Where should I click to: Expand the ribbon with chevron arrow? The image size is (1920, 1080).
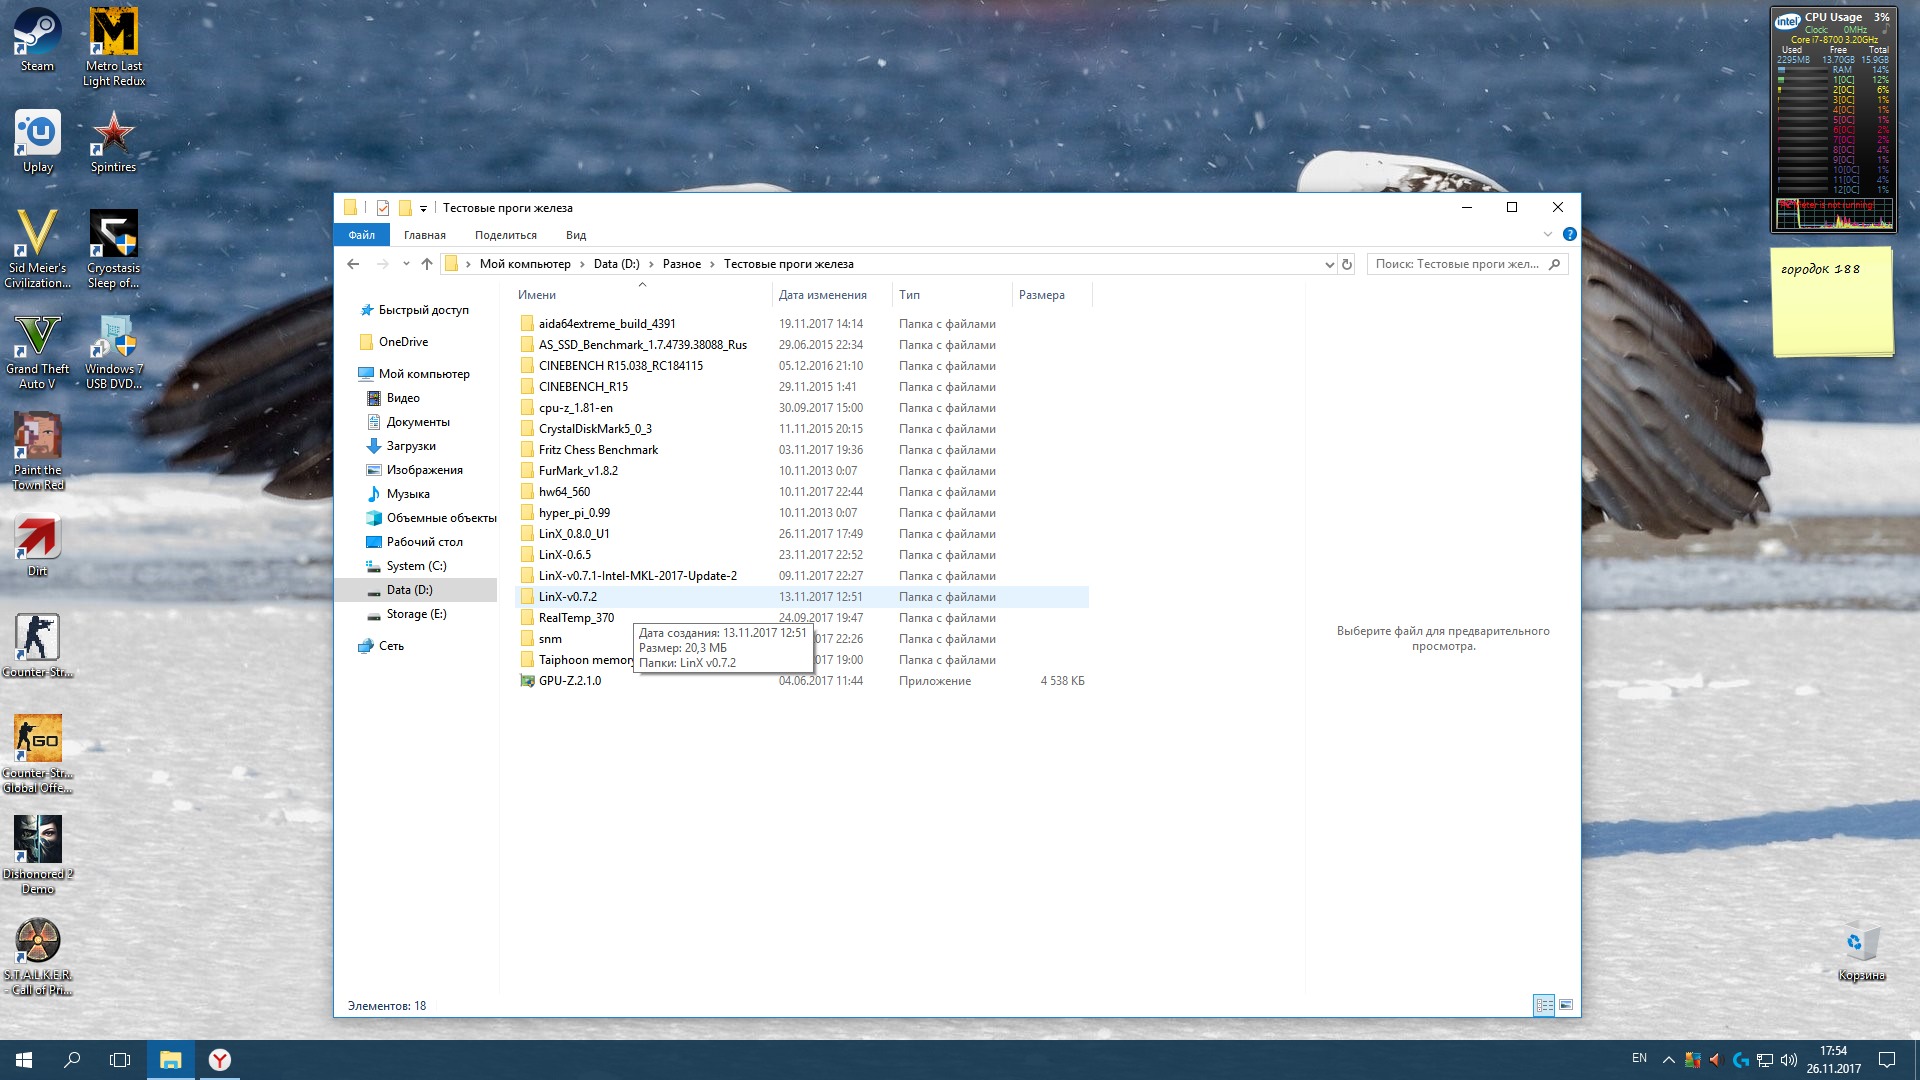pyautogui.click(x=1547, y=235)
